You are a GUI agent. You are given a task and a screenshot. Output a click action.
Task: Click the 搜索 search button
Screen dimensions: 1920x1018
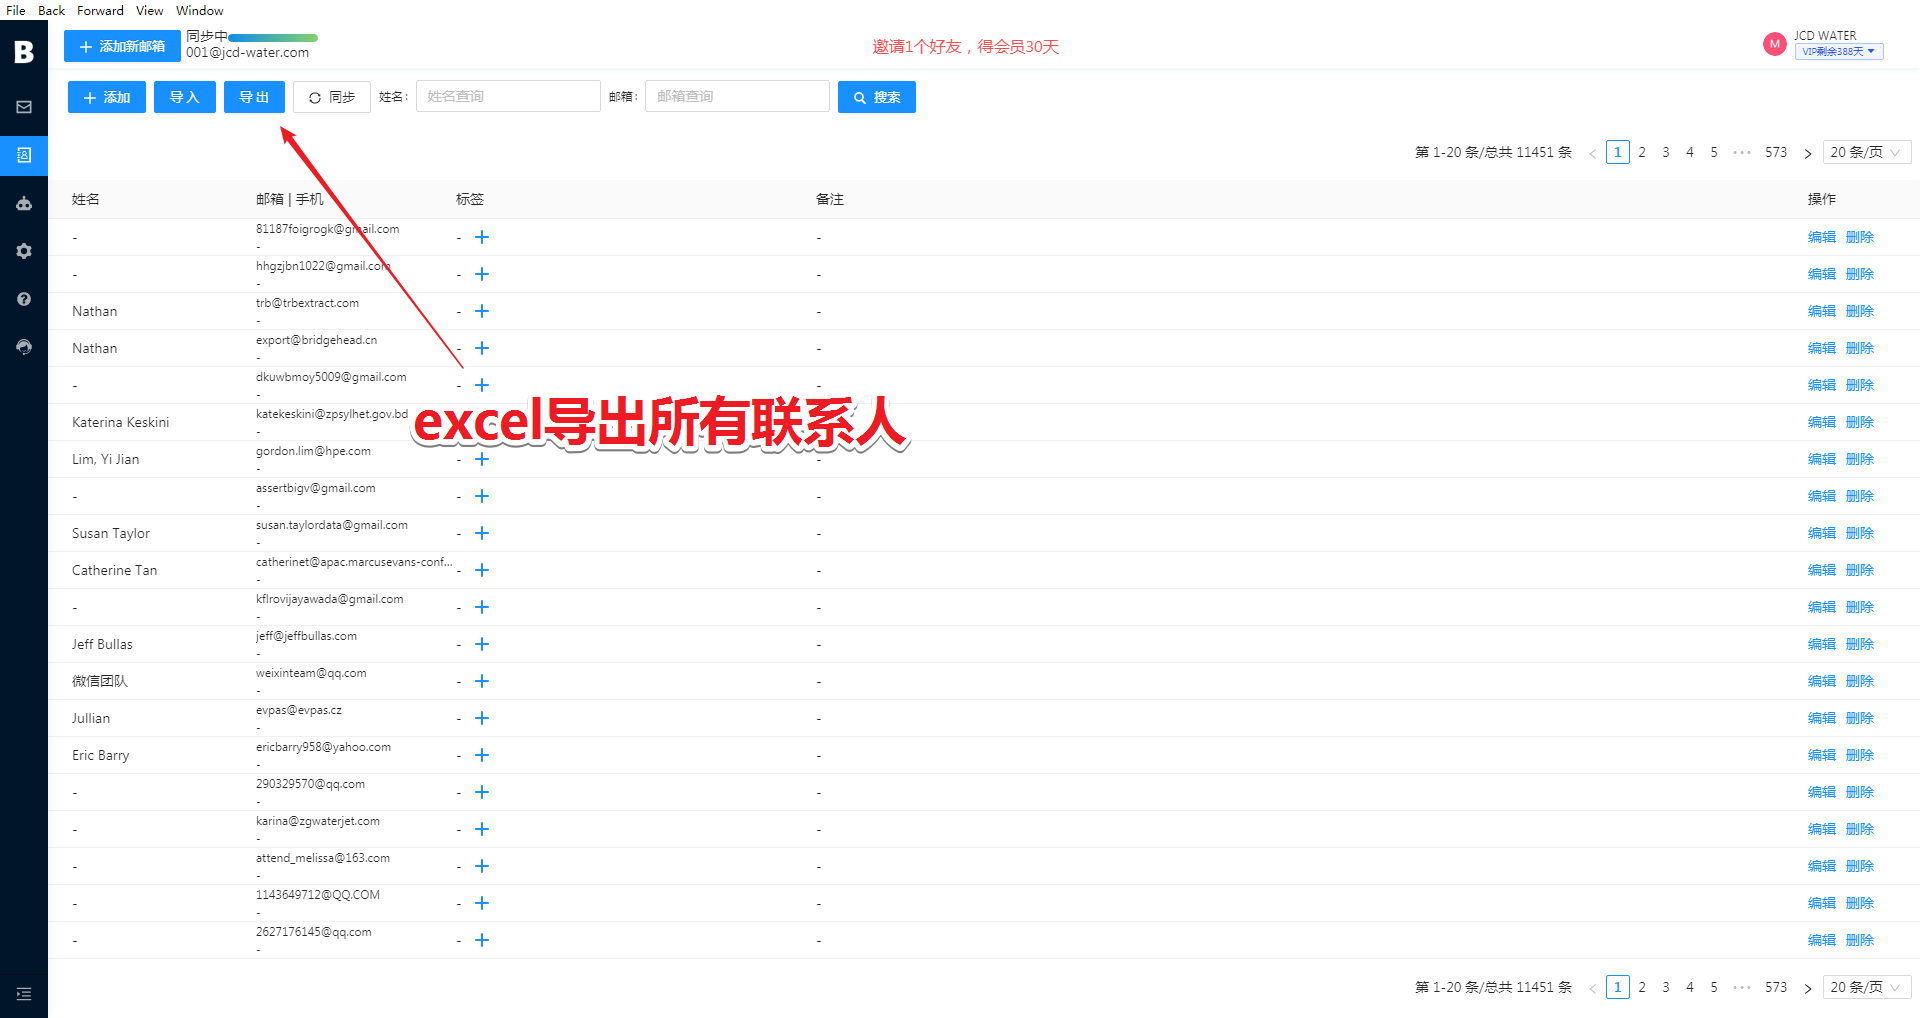876,97
